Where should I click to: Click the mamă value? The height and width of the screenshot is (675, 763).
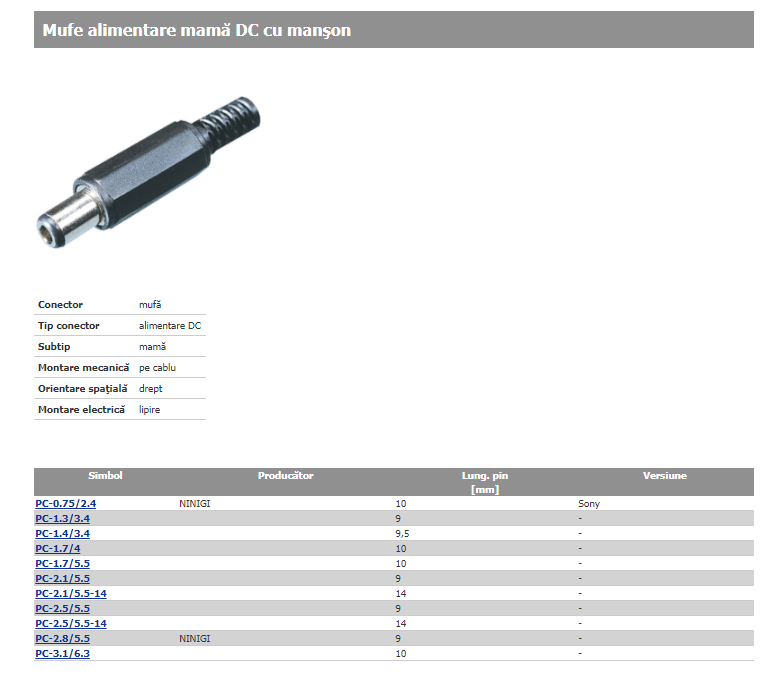pyautogui.click(x=152, y=347)
